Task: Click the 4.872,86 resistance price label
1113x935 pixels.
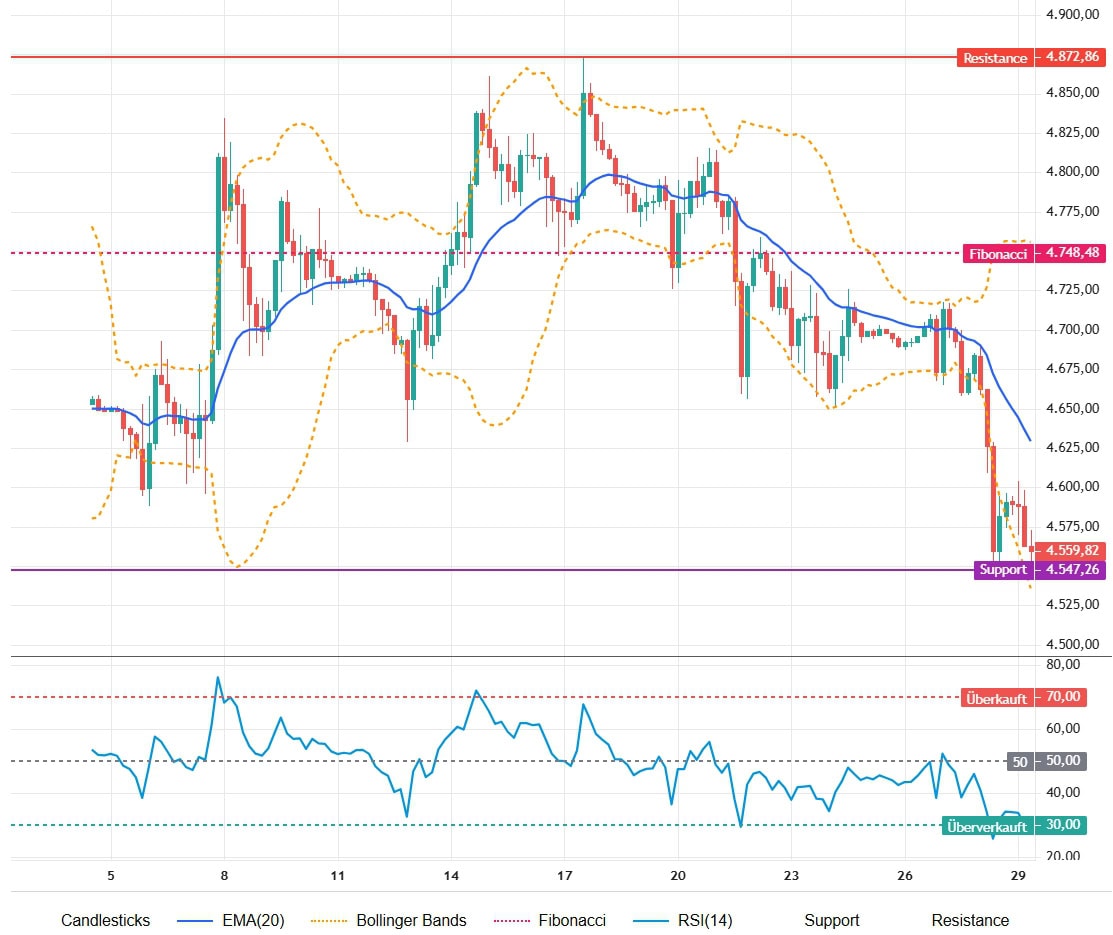Action: point(1070,58)
